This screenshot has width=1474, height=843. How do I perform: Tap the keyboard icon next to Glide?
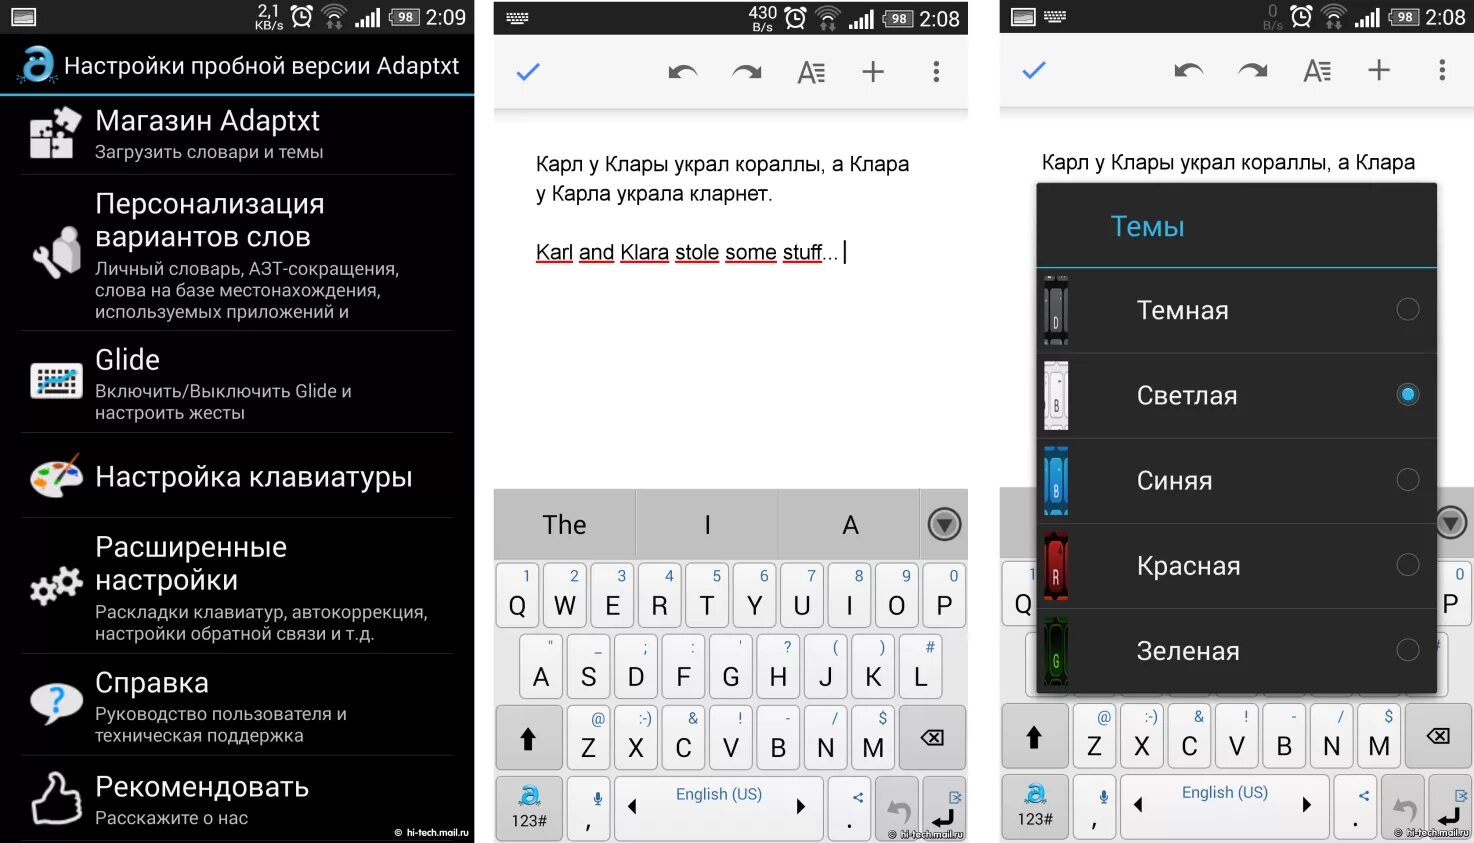[56, 382]
